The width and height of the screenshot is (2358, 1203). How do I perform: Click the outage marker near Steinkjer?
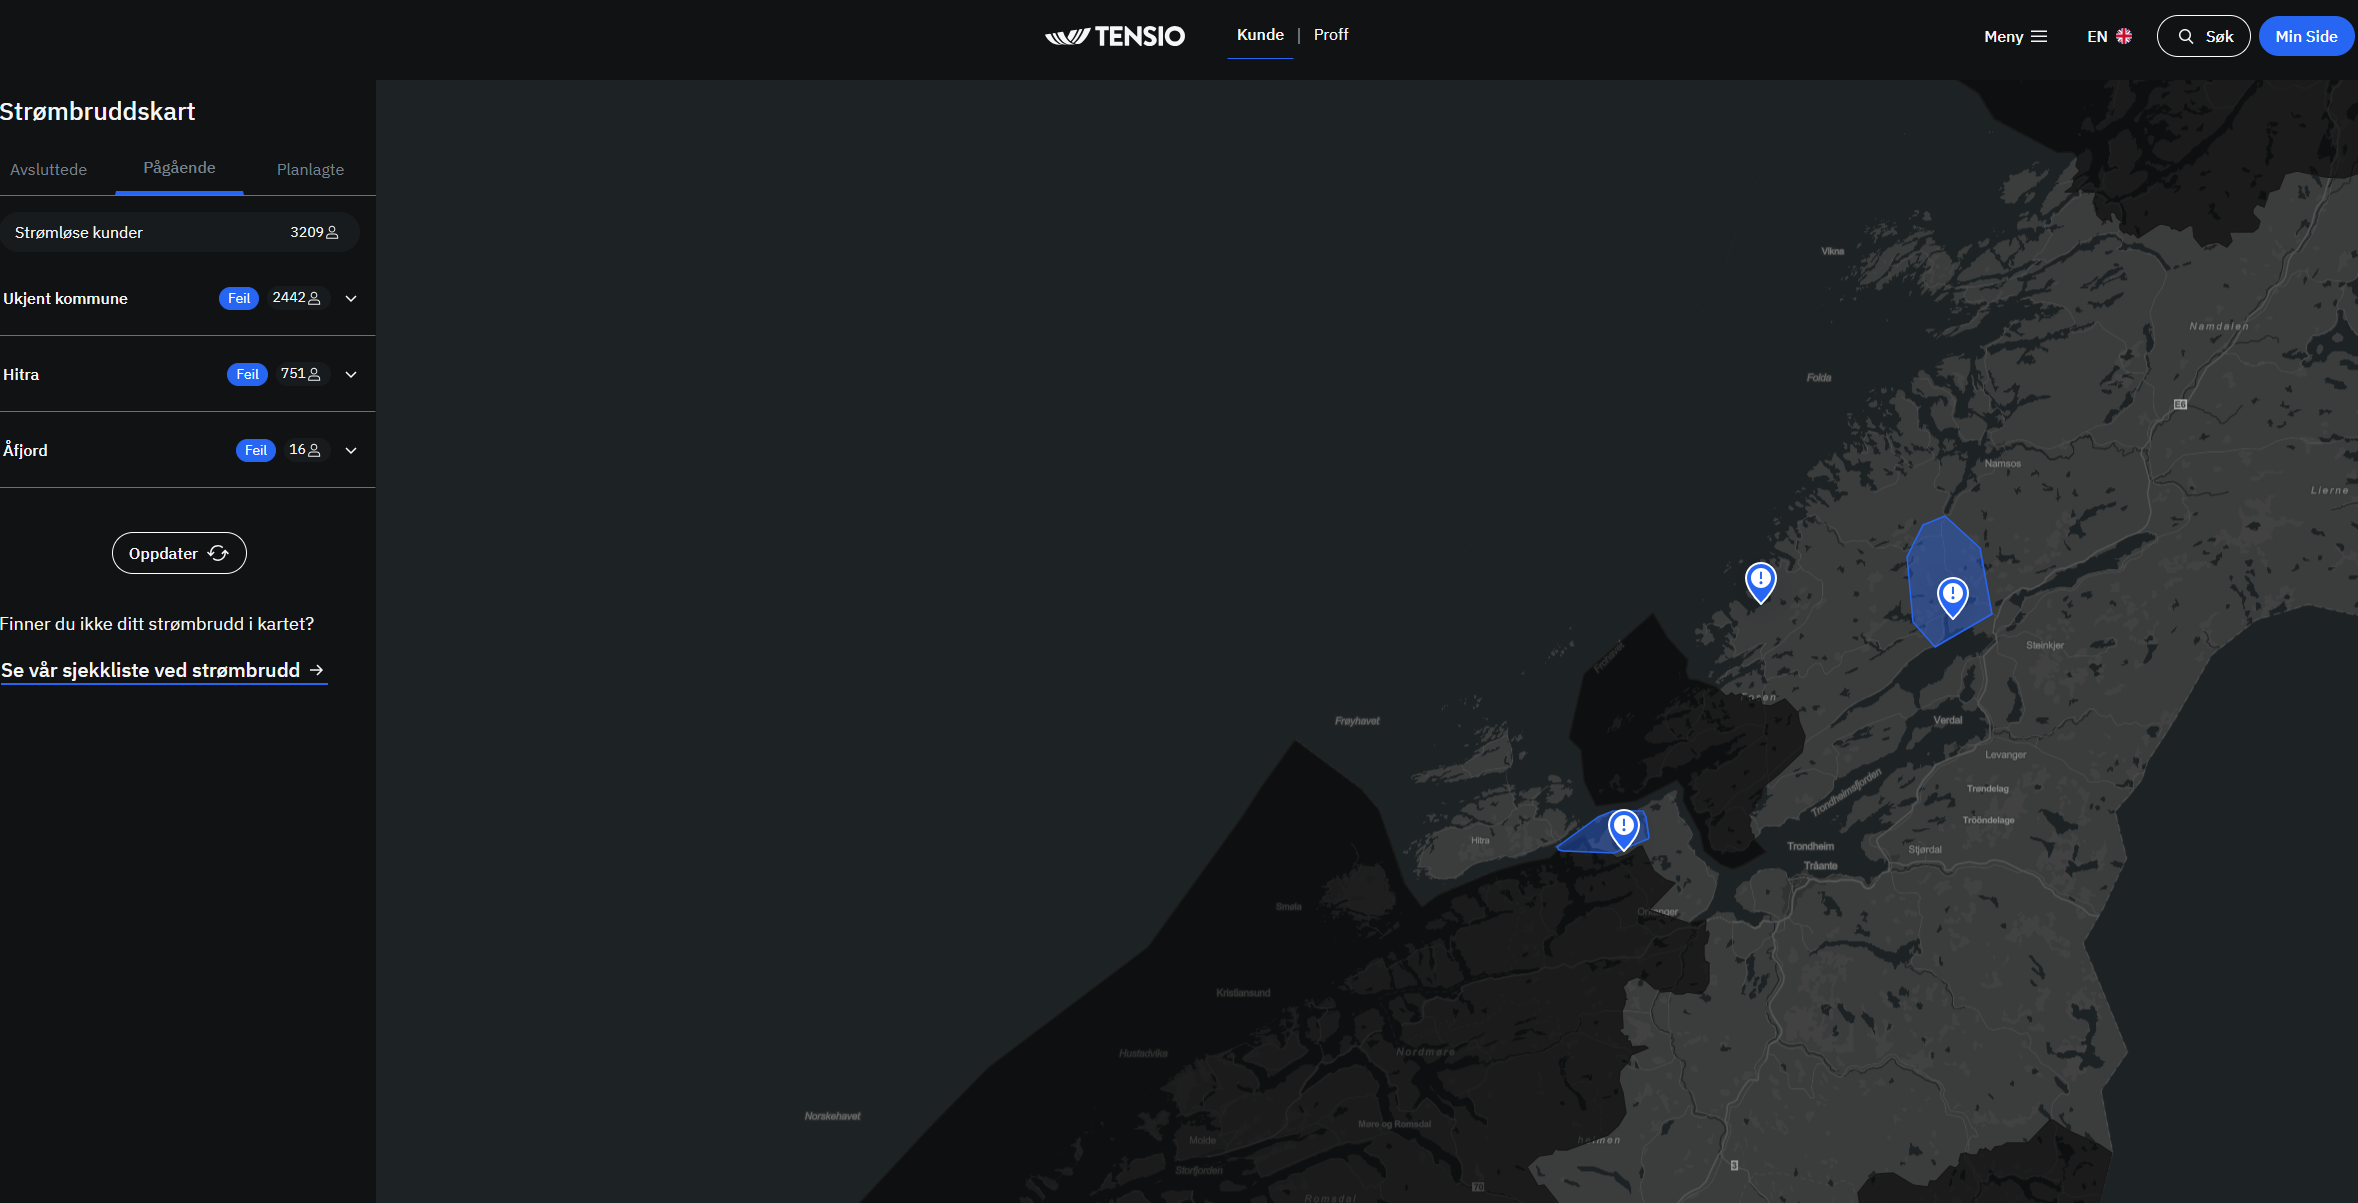[x=1952, y=597]
